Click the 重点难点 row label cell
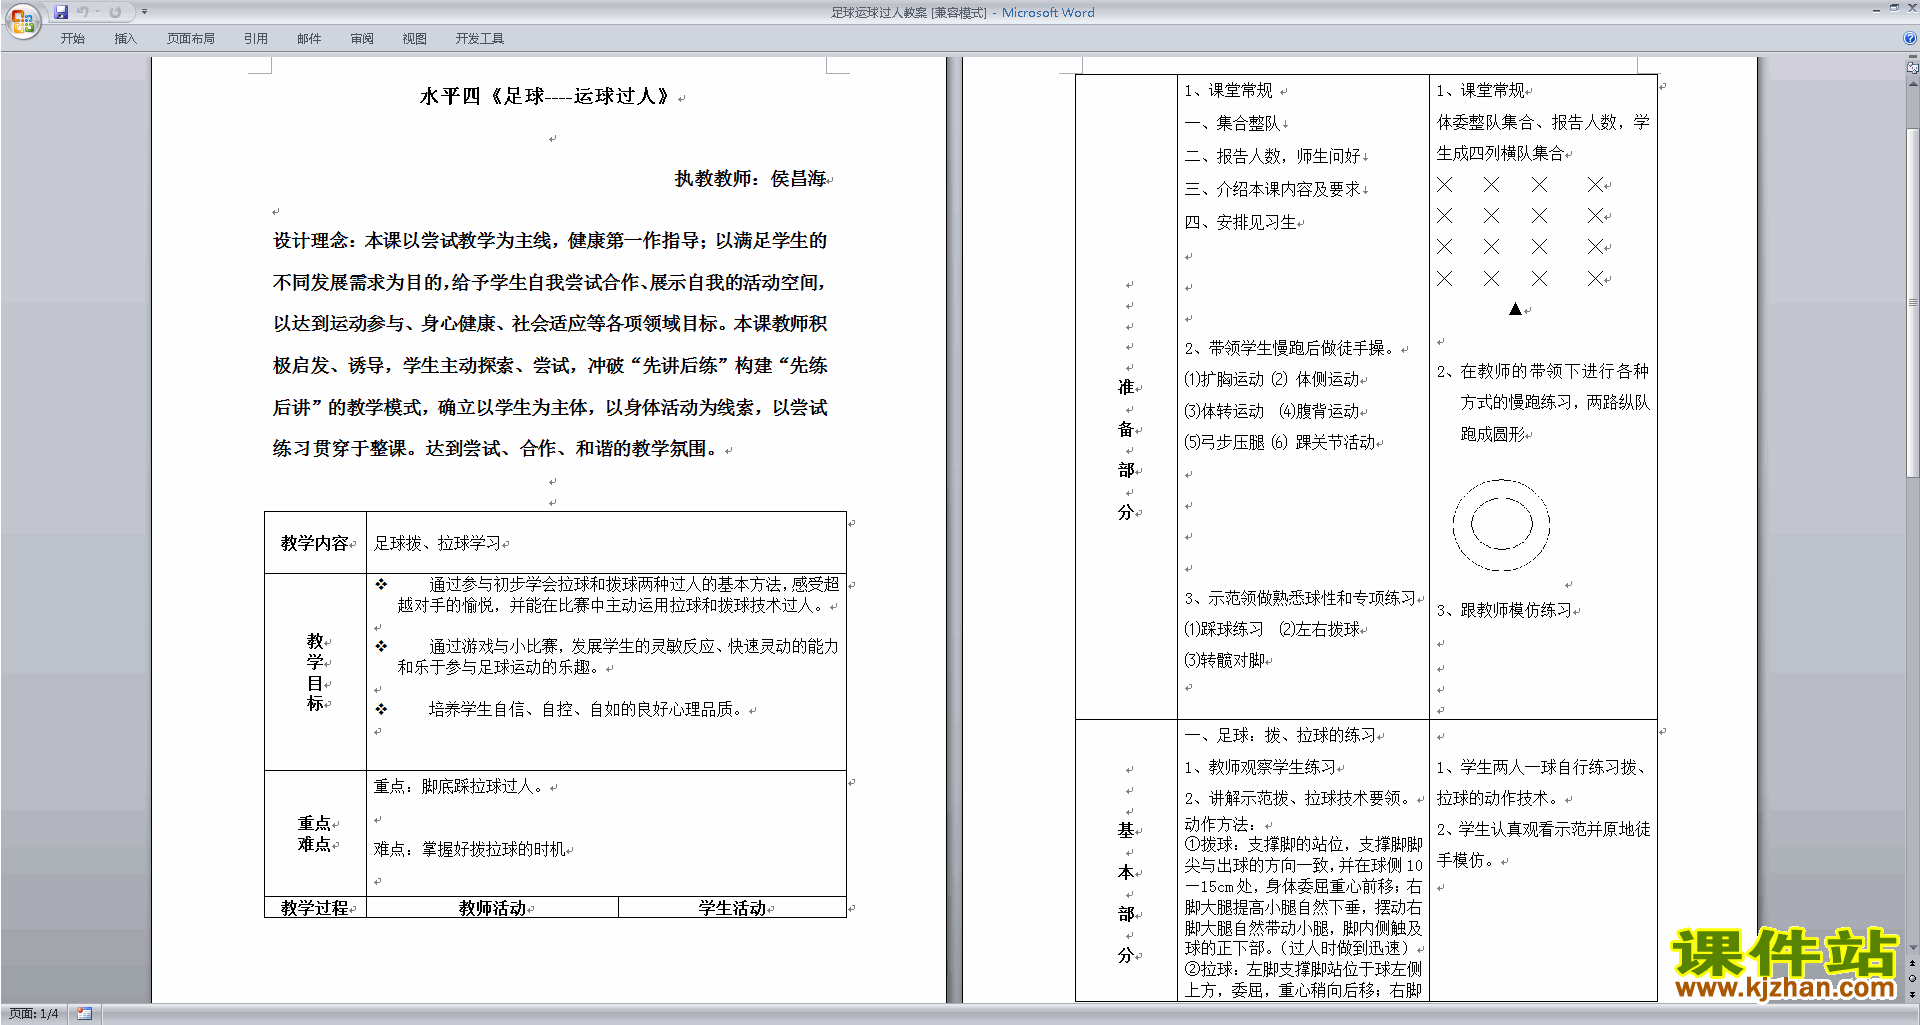The width and height of the screenshot is (1920, 1025). pyautogui.click(x=315, y=833)
